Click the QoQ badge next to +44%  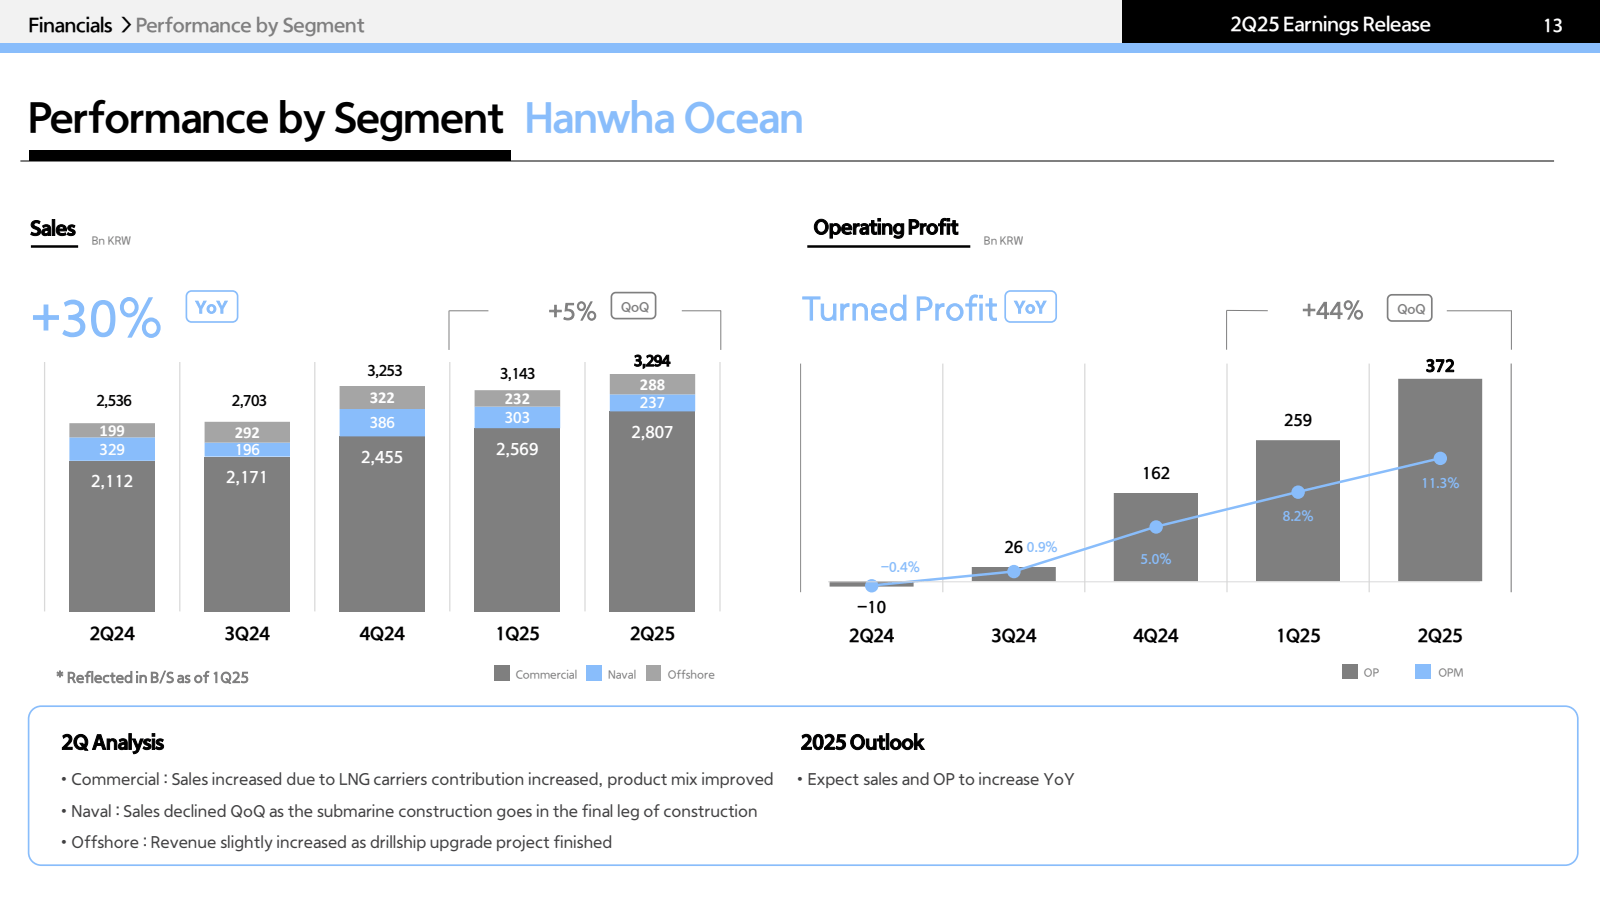pos(1410,308)
